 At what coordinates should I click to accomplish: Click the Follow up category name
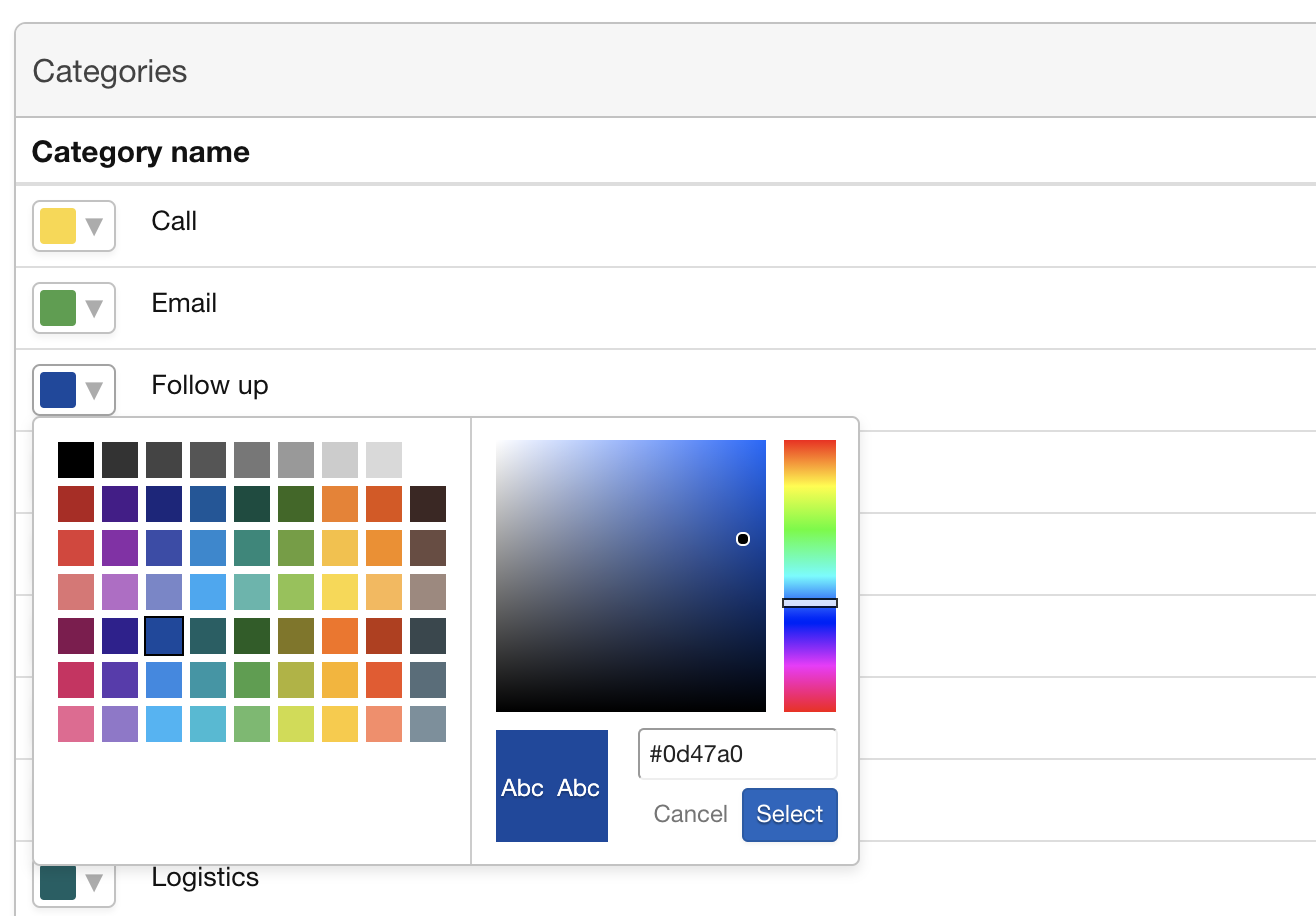point(210,385)
